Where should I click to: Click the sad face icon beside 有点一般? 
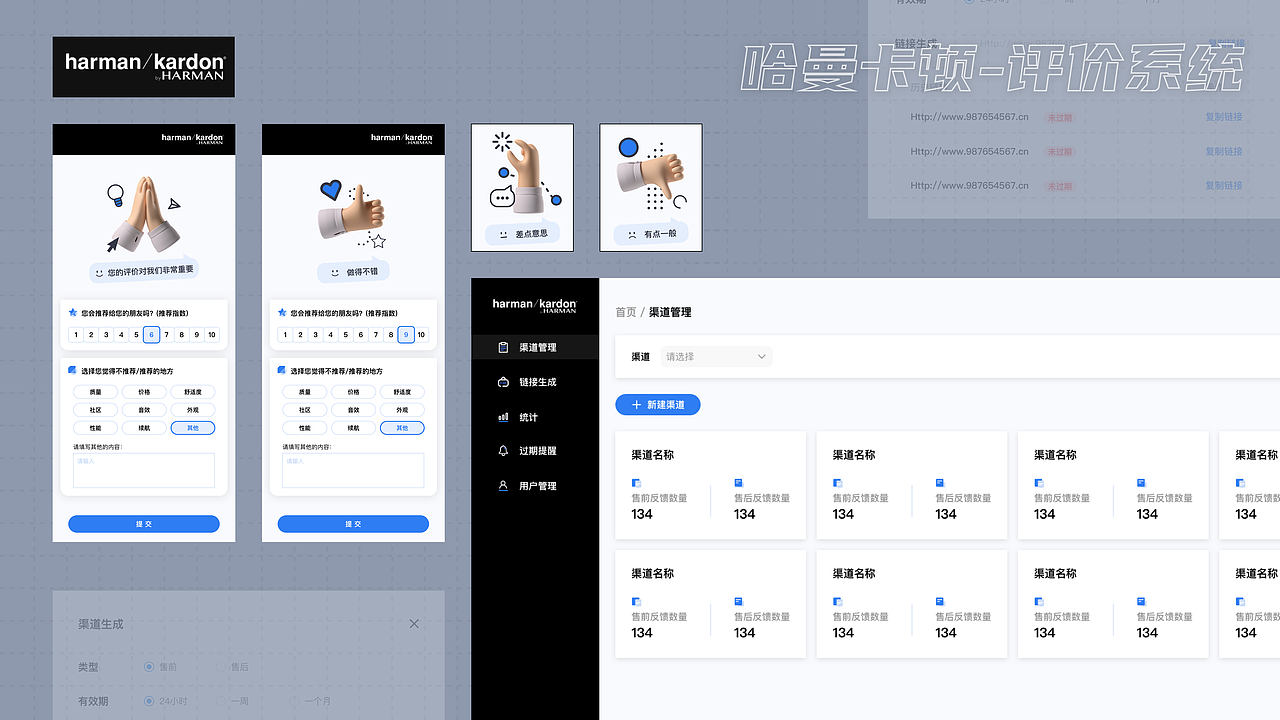point(632,234)
